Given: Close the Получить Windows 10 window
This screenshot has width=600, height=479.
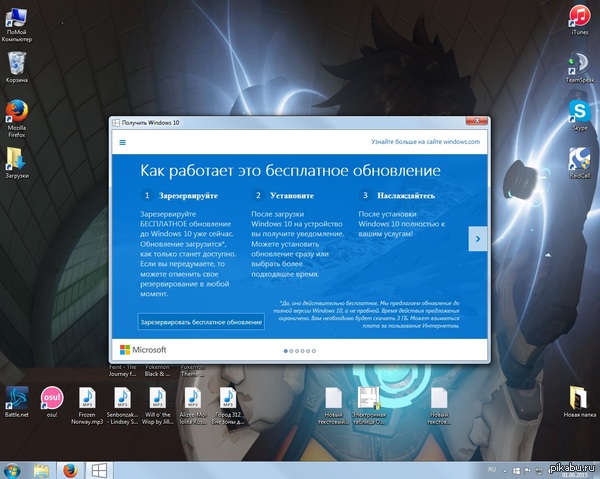Looking at the screenshot, I should [x=477, y=121].
